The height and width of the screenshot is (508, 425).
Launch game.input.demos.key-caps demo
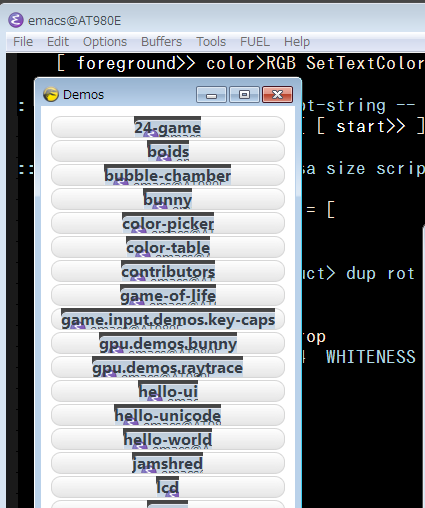pos(168,319)
